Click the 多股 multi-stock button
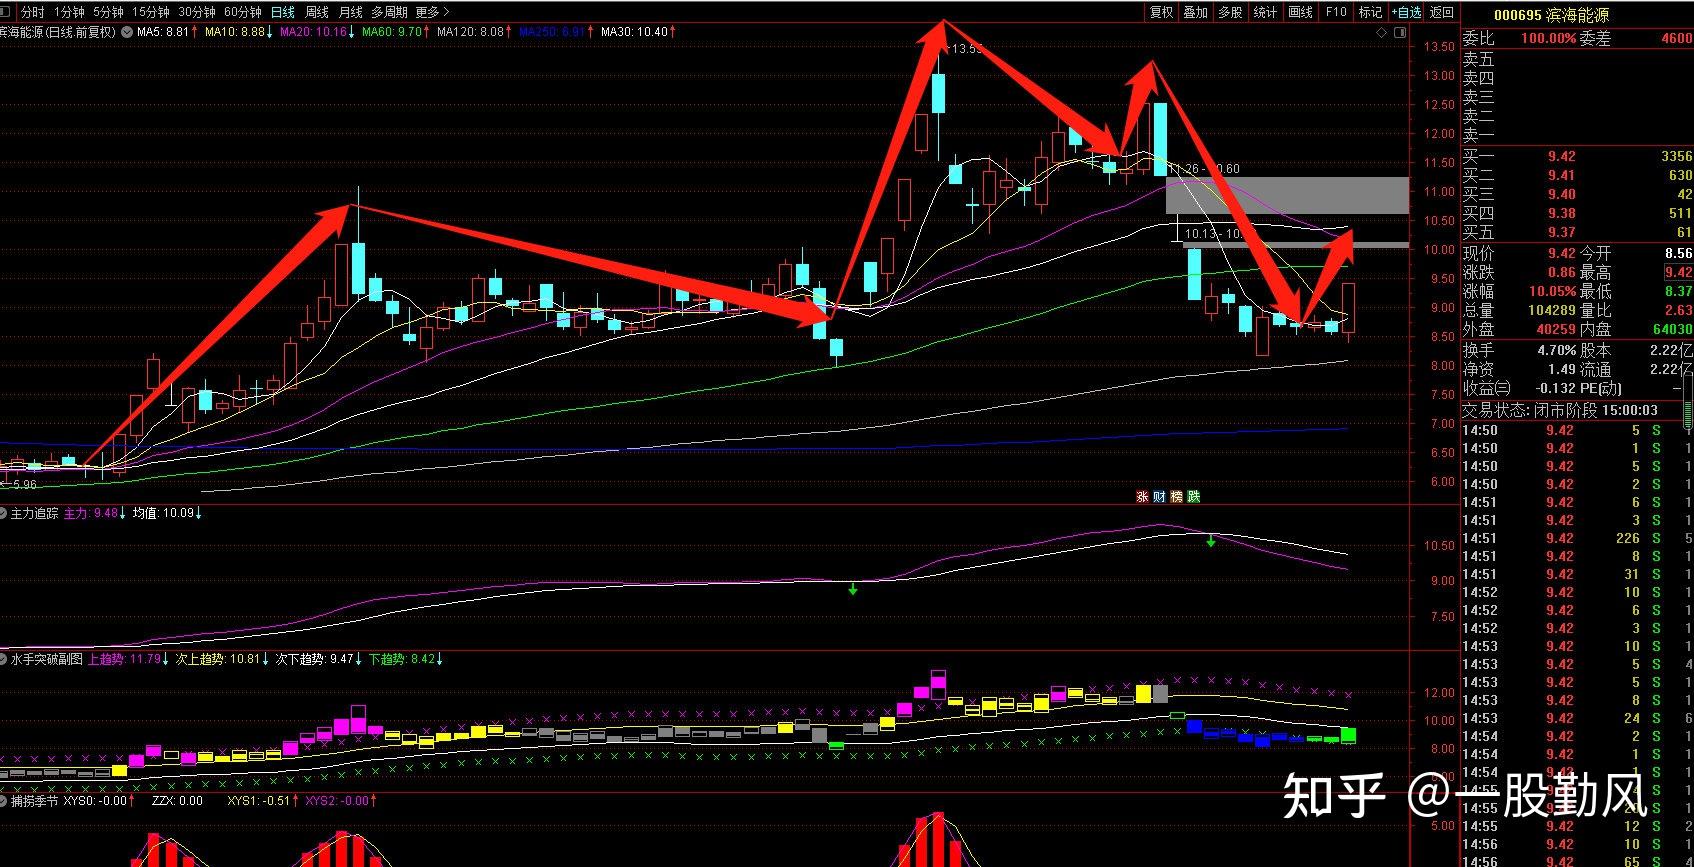The height and width of the screenshot is (867, 1694). [1230, 12]
